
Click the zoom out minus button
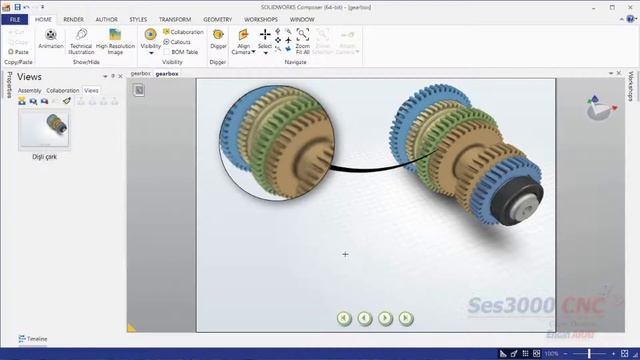pyautogui.click(x=565, y=353)
